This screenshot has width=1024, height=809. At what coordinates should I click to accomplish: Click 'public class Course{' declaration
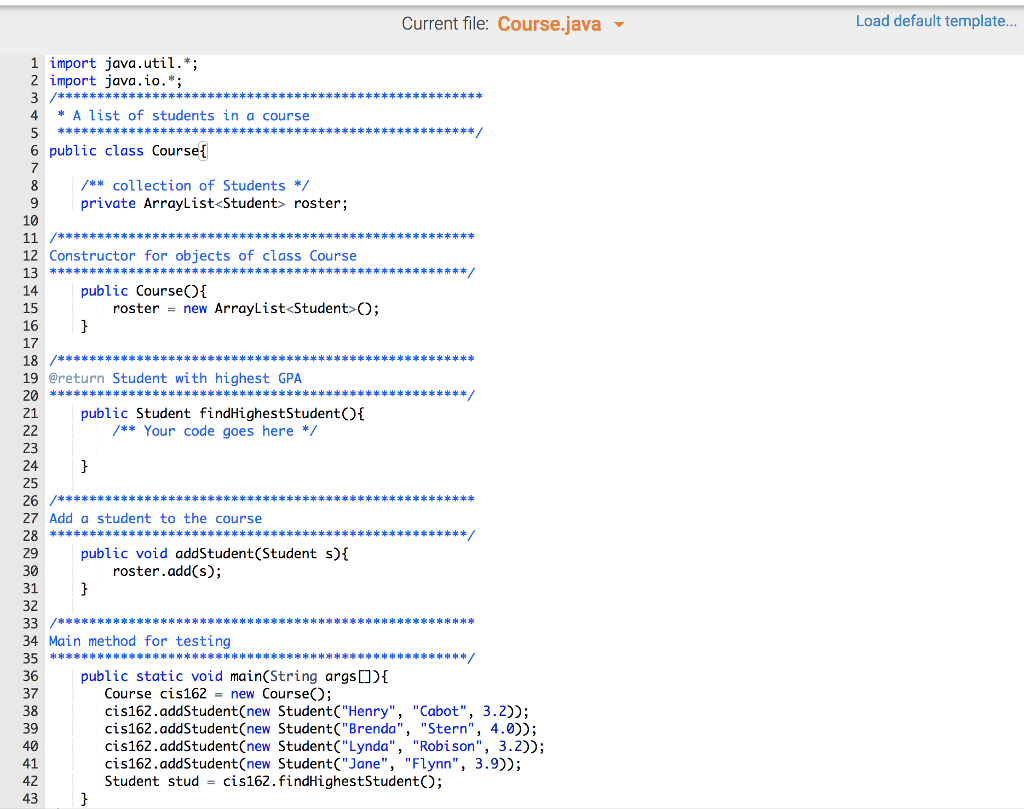click(x=128, y=151)
